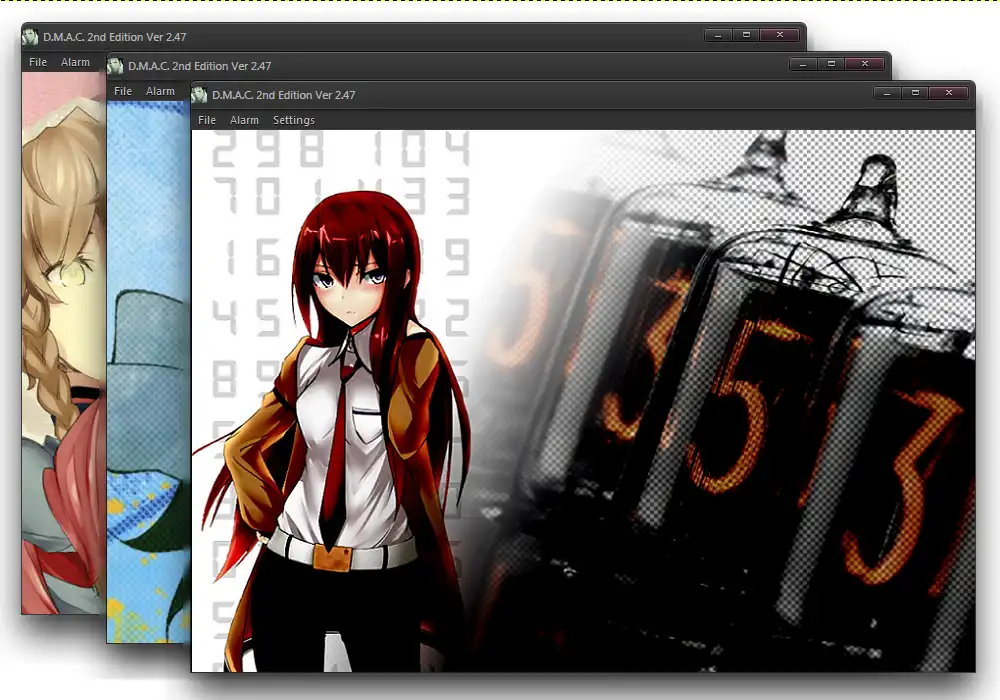Minimize the middle D.M.A.C. window

(803, 64)
